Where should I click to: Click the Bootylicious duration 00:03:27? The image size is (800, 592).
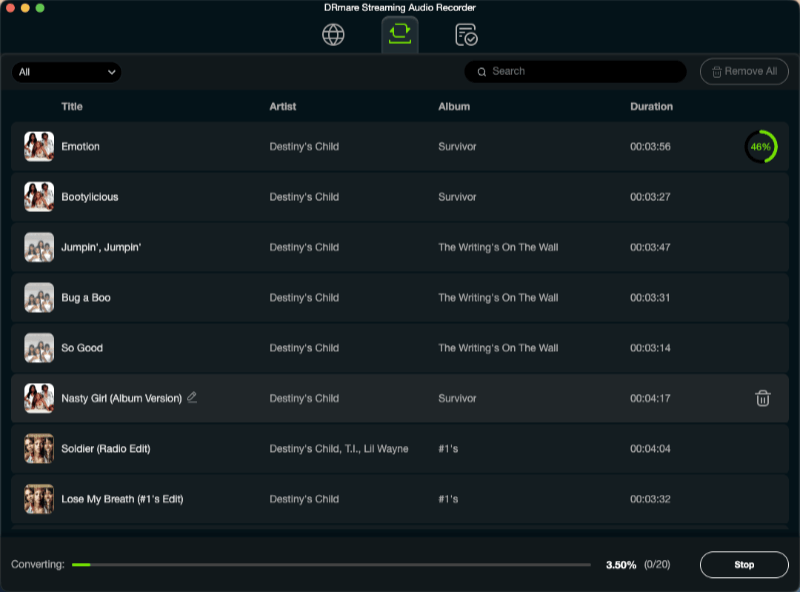coord(650,197)
